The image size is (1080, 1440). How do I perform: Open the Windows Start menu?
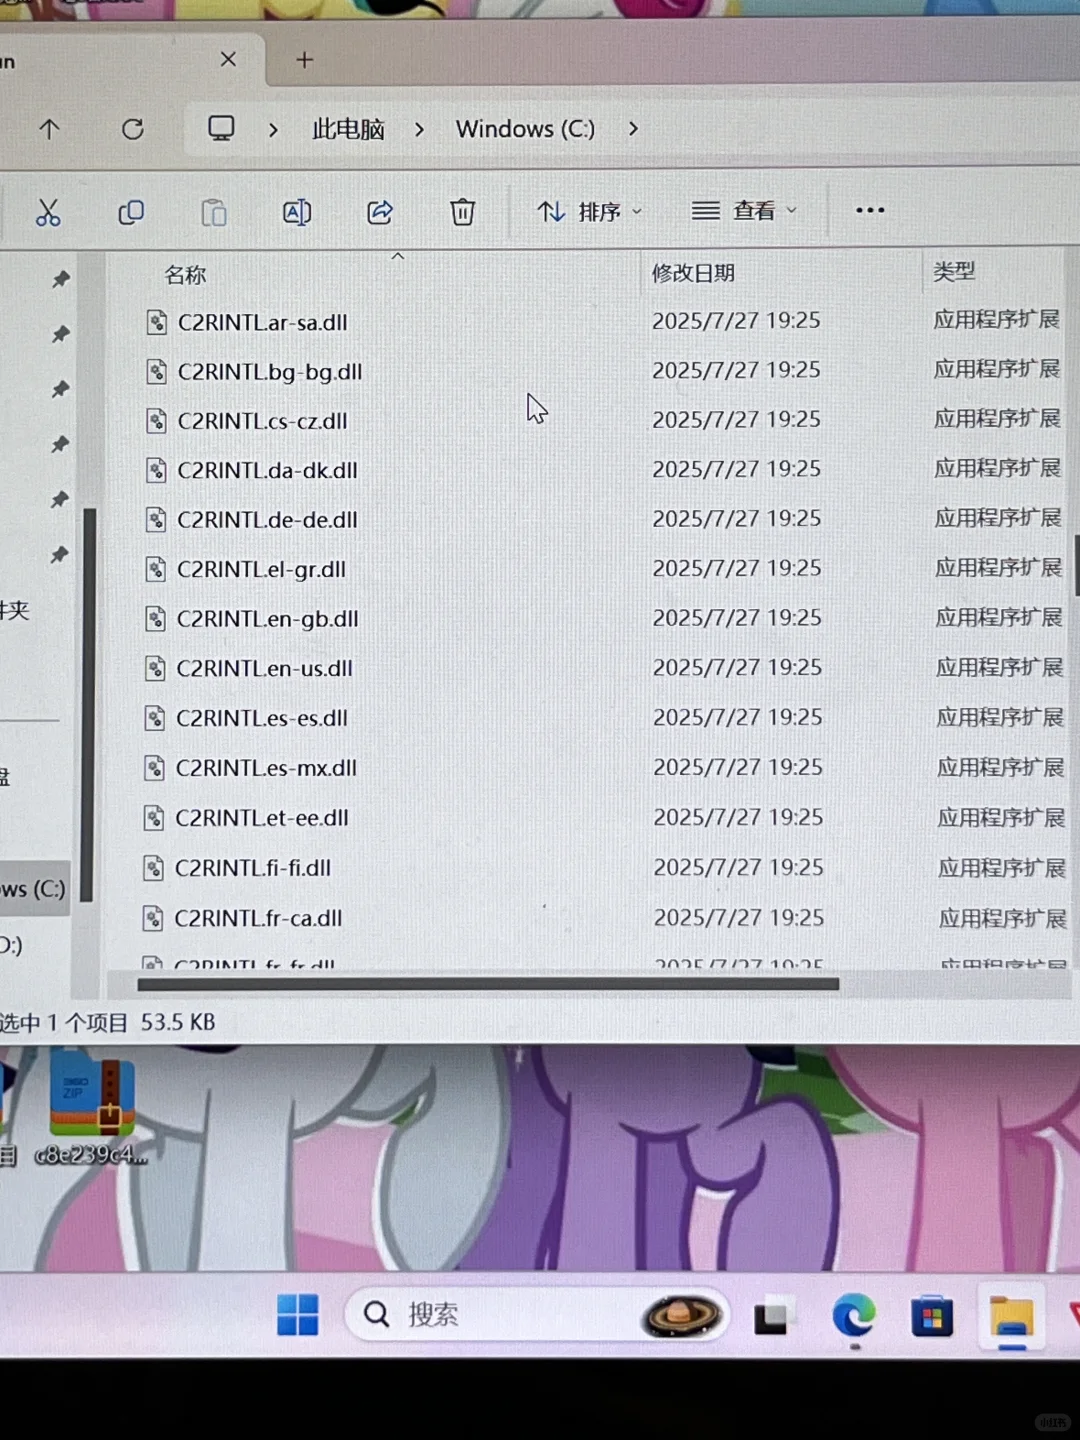298,1315
